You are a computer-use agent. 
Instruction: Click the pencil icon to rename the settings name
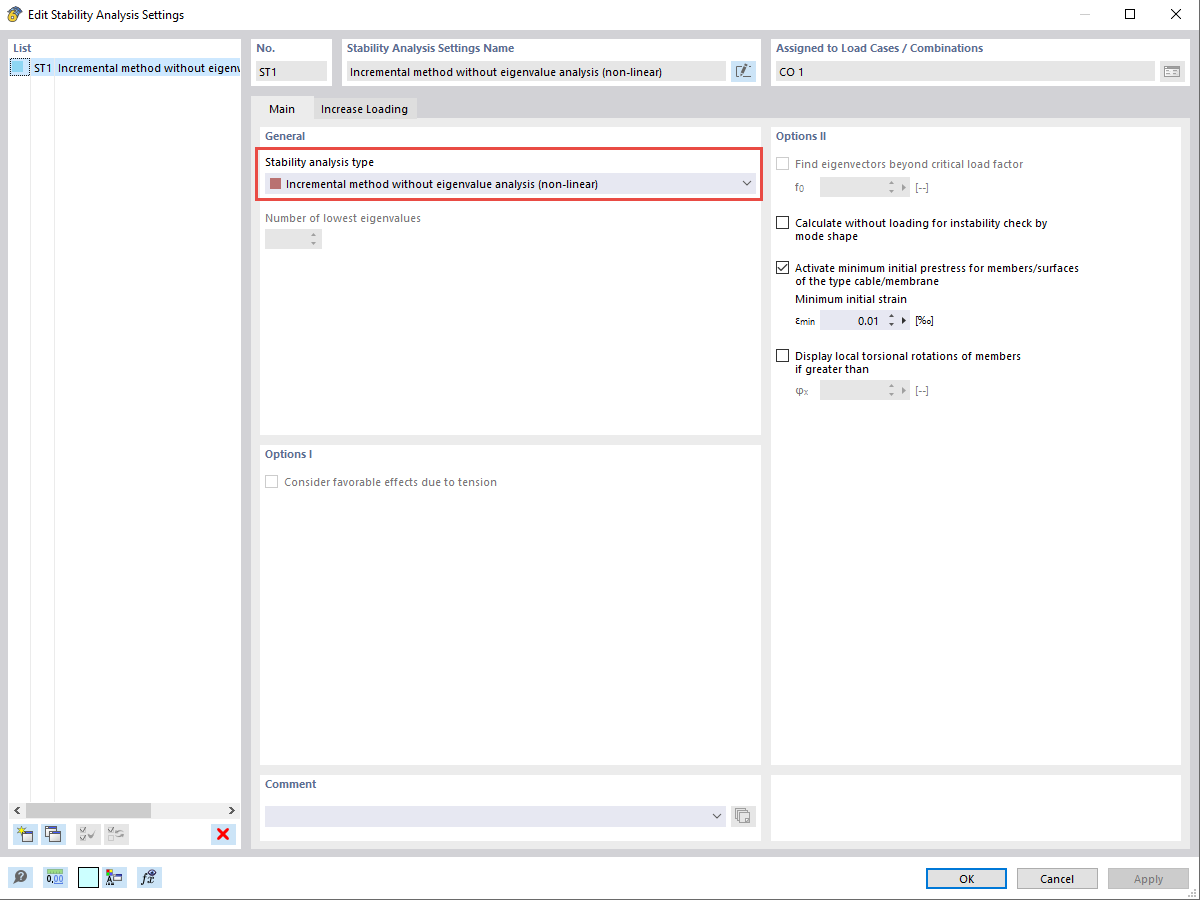tap(743, 71)
